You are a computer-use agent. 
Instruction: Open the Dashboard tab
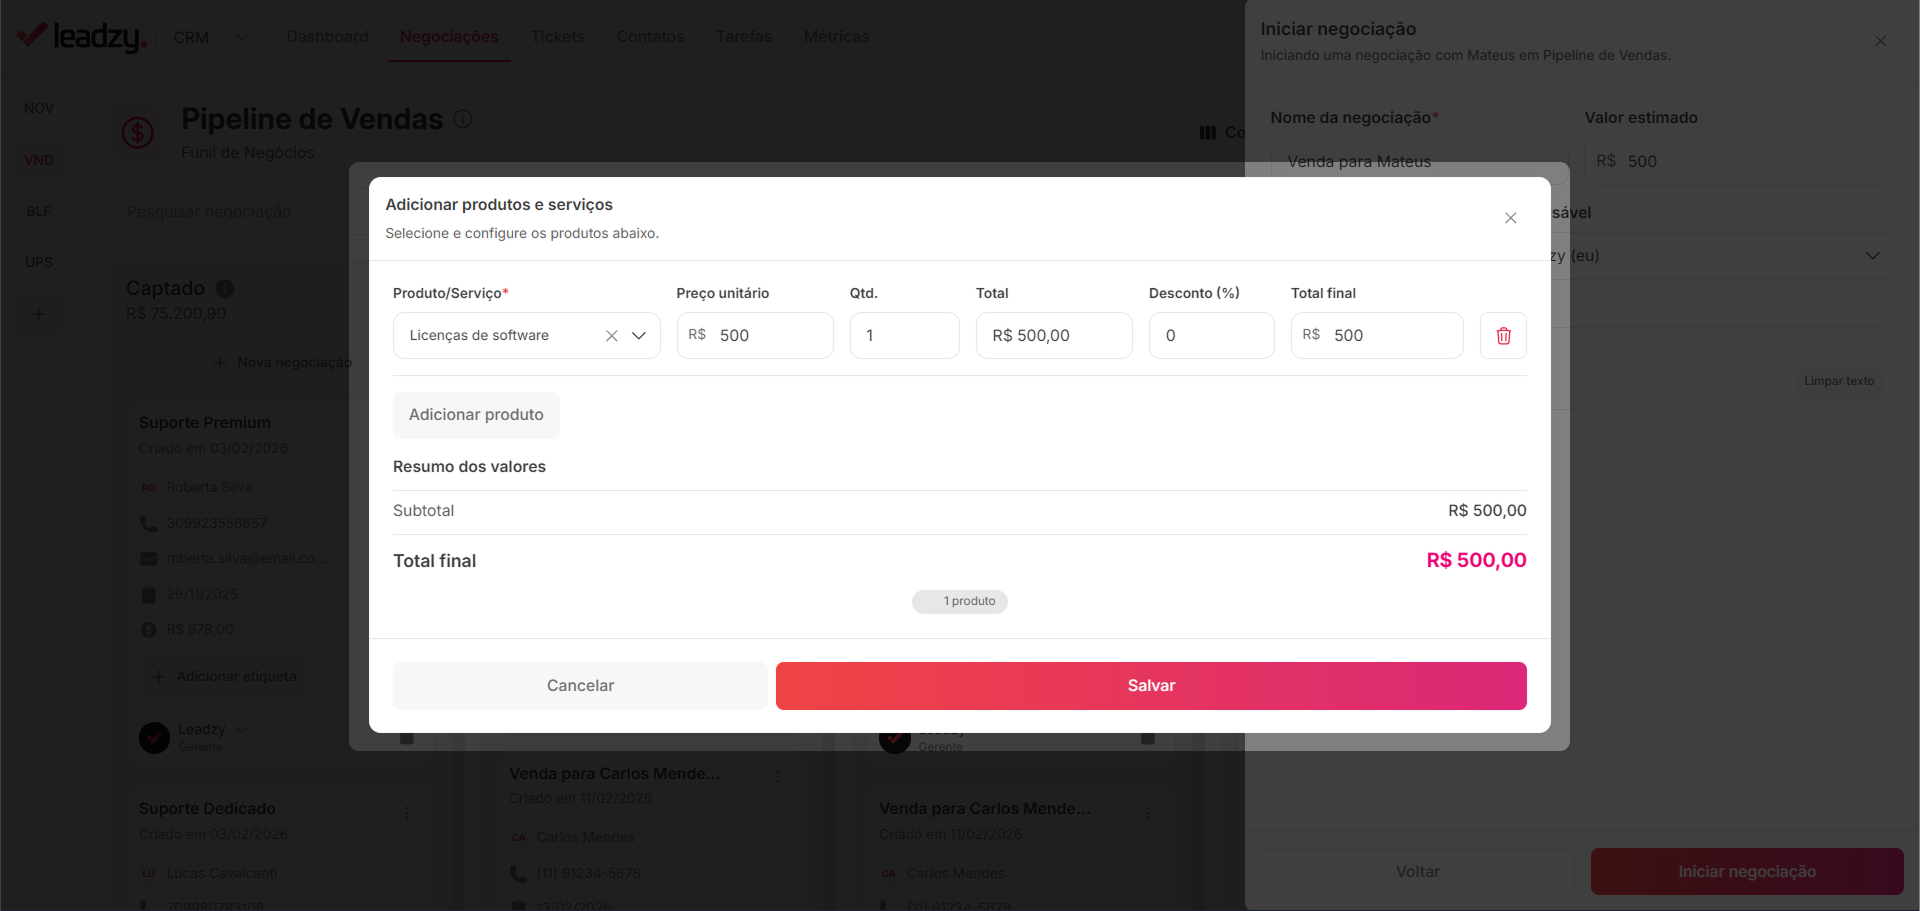point(327,37)
